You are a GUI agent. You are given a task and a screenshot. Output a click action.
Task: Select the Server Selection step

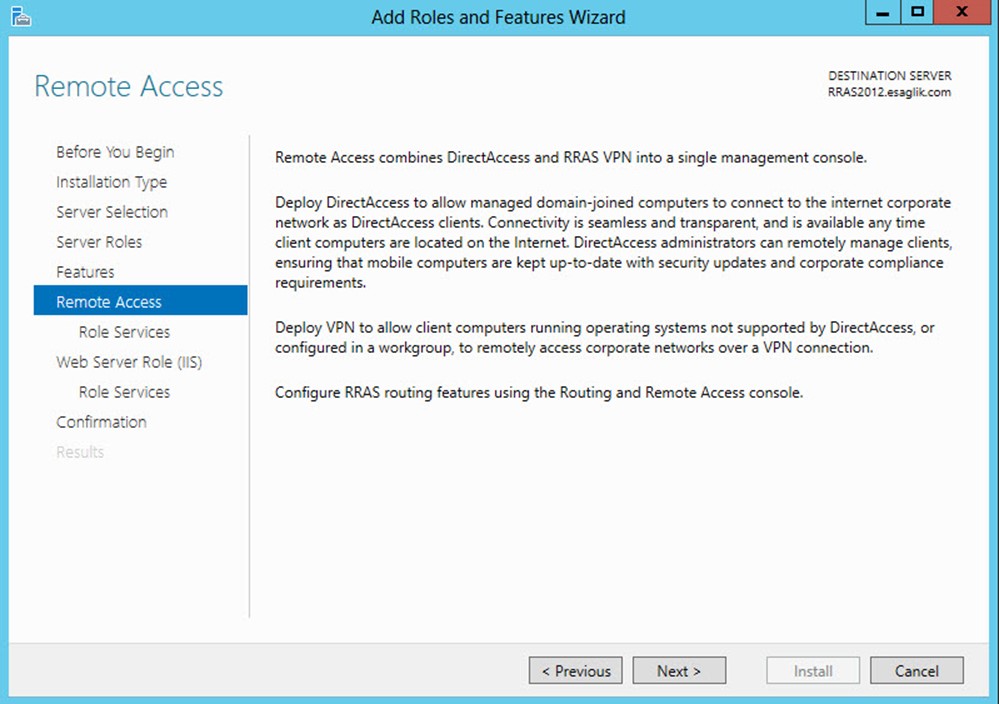(x=112, y=212)
